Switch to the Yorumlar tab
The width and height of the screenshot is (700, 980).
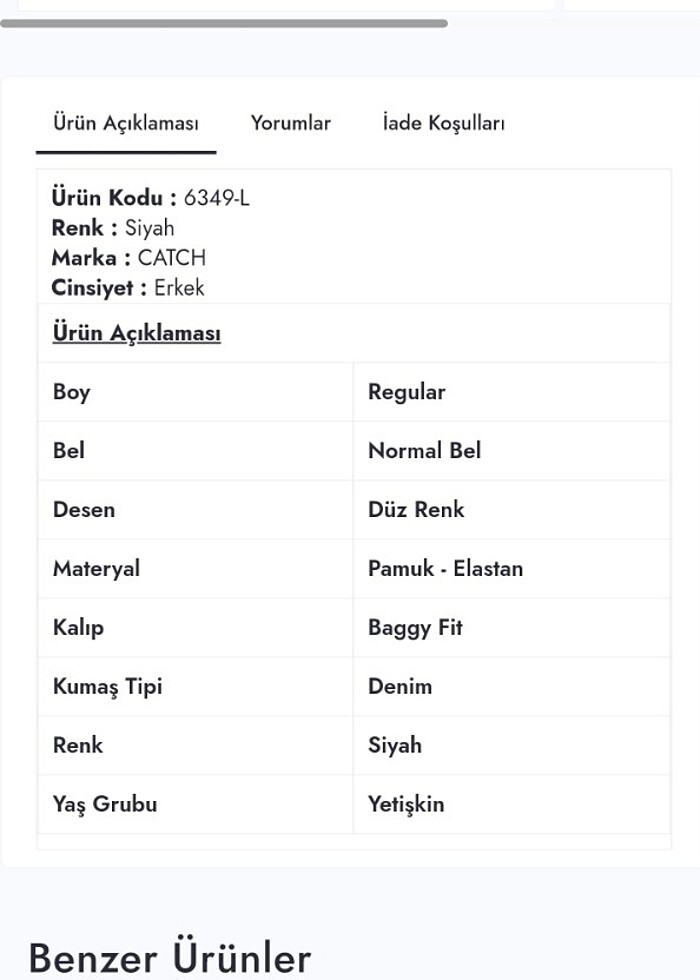[290, 123]
